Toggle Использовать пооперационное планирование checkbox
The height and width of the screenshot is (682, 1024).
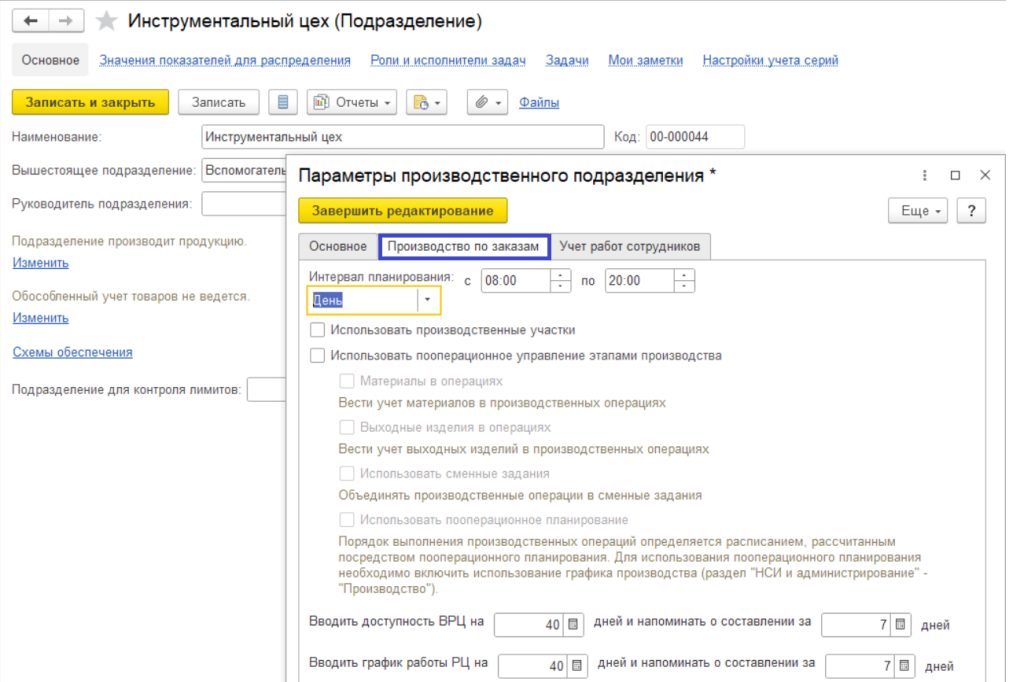(347, 520)
